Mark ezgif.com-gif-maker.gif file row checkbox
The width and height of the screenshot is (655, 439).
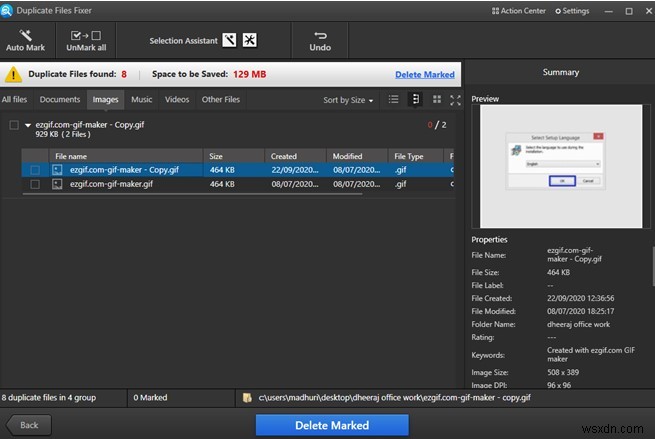coord(35,184)
